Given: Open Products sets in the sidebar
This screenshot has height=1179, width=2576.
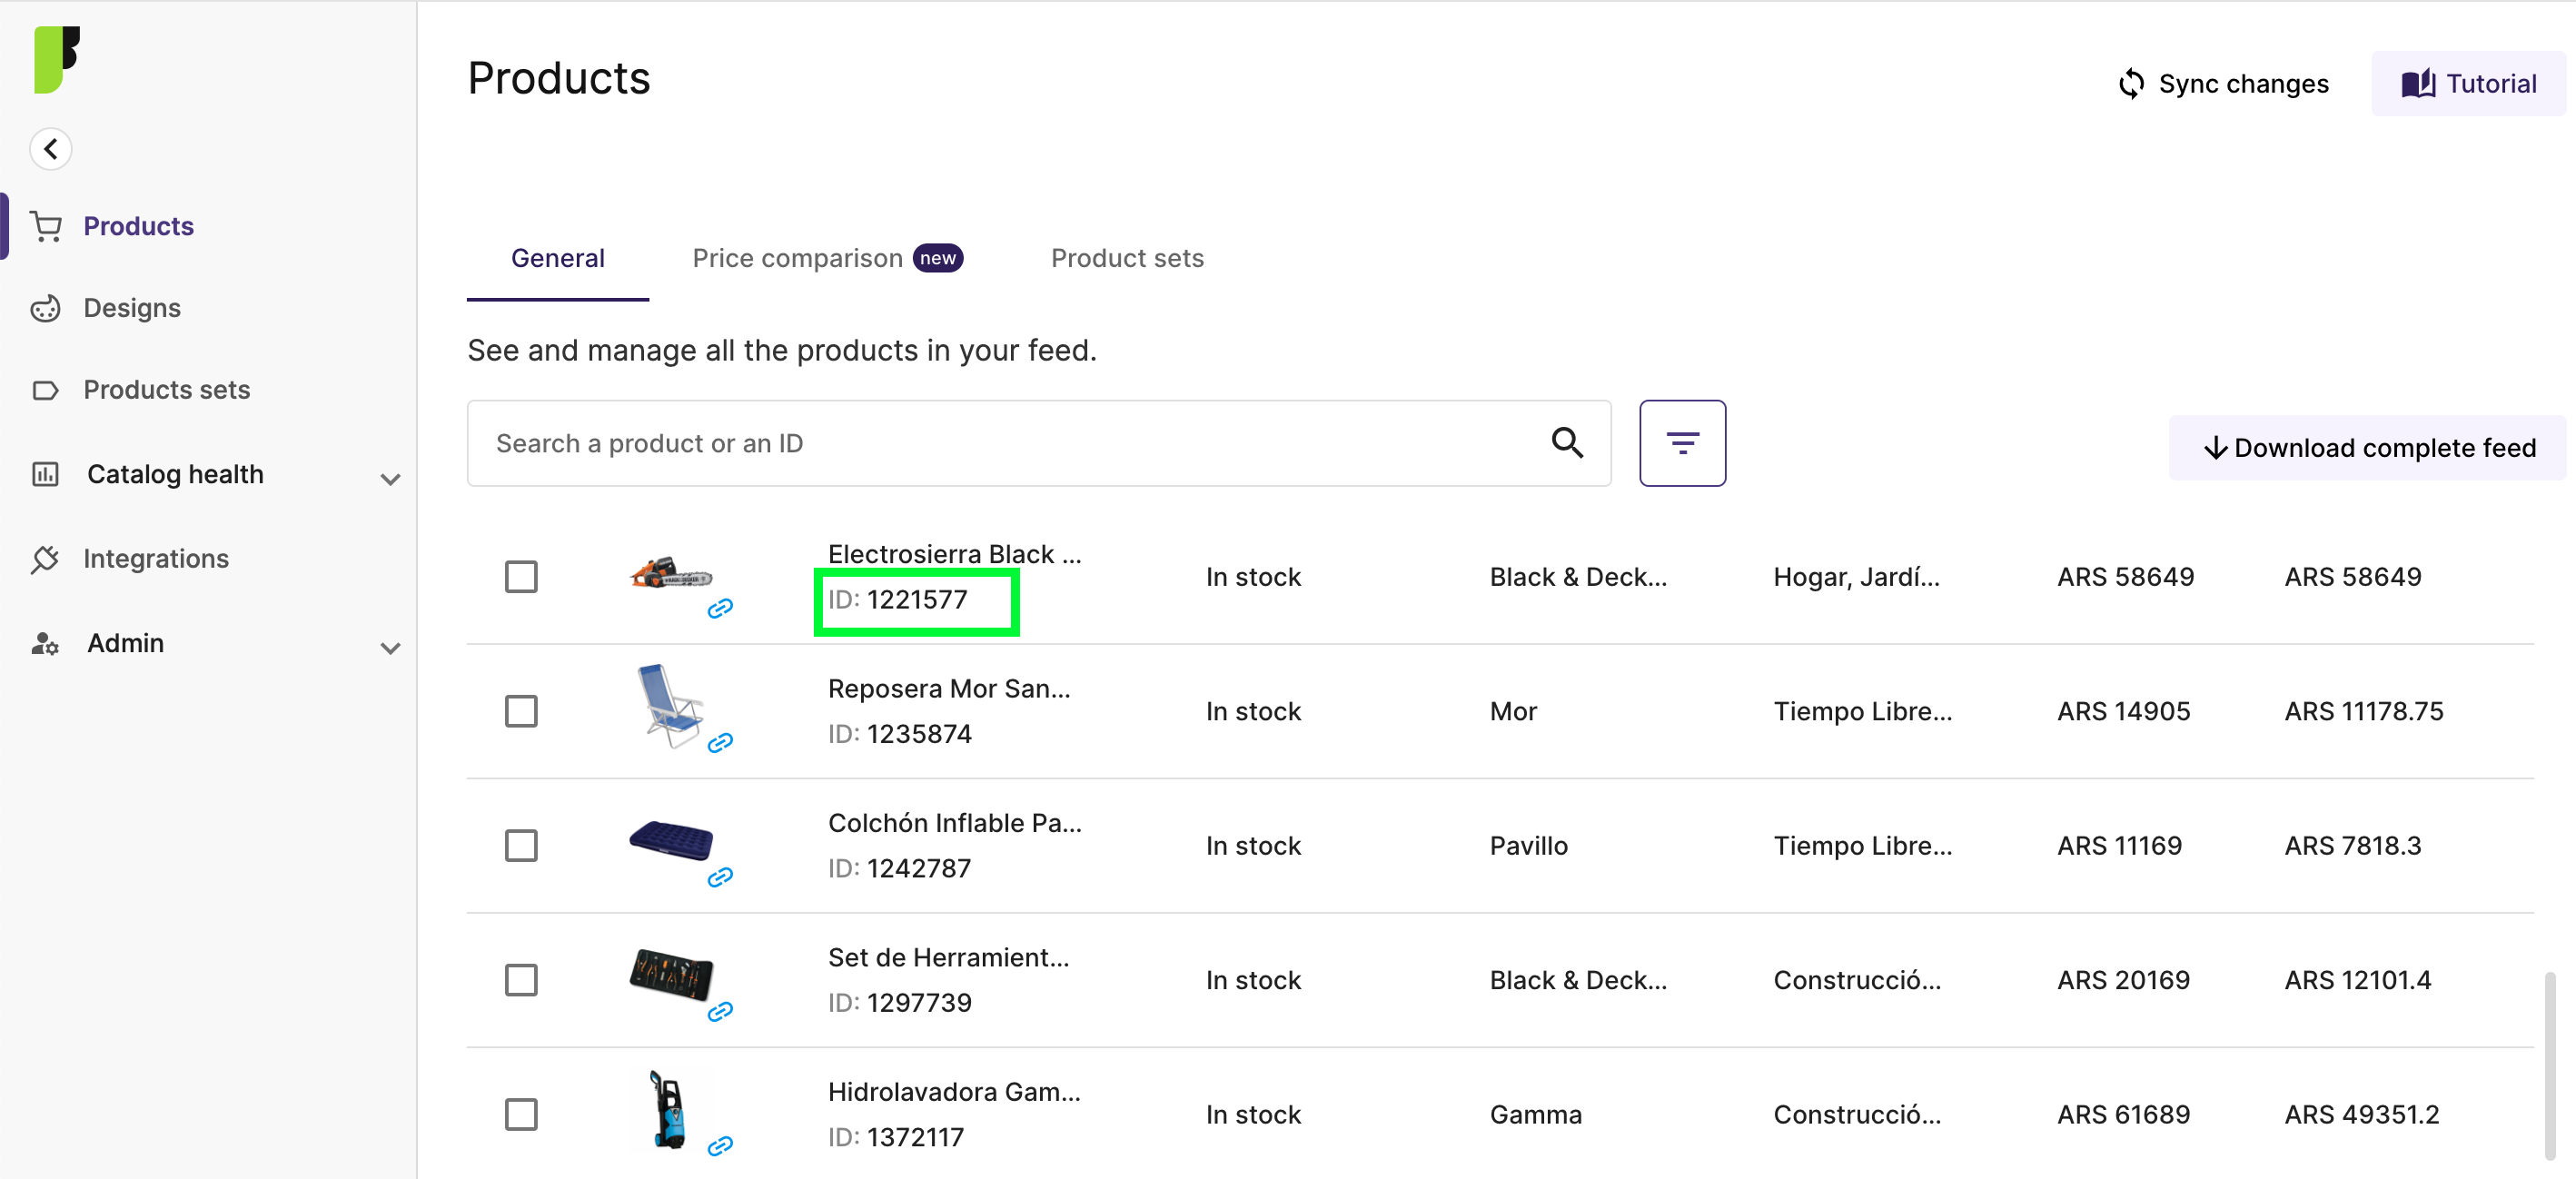Looking at the screenshot, I should [x=166, y=390].
